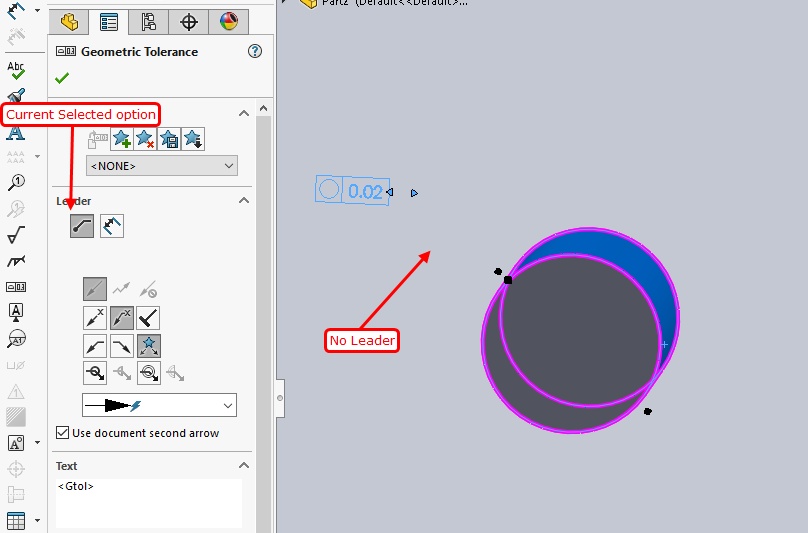Collapse the Style section
This screenshot has height=533, width=808.
pyautogui.click(x=244, y=113)
